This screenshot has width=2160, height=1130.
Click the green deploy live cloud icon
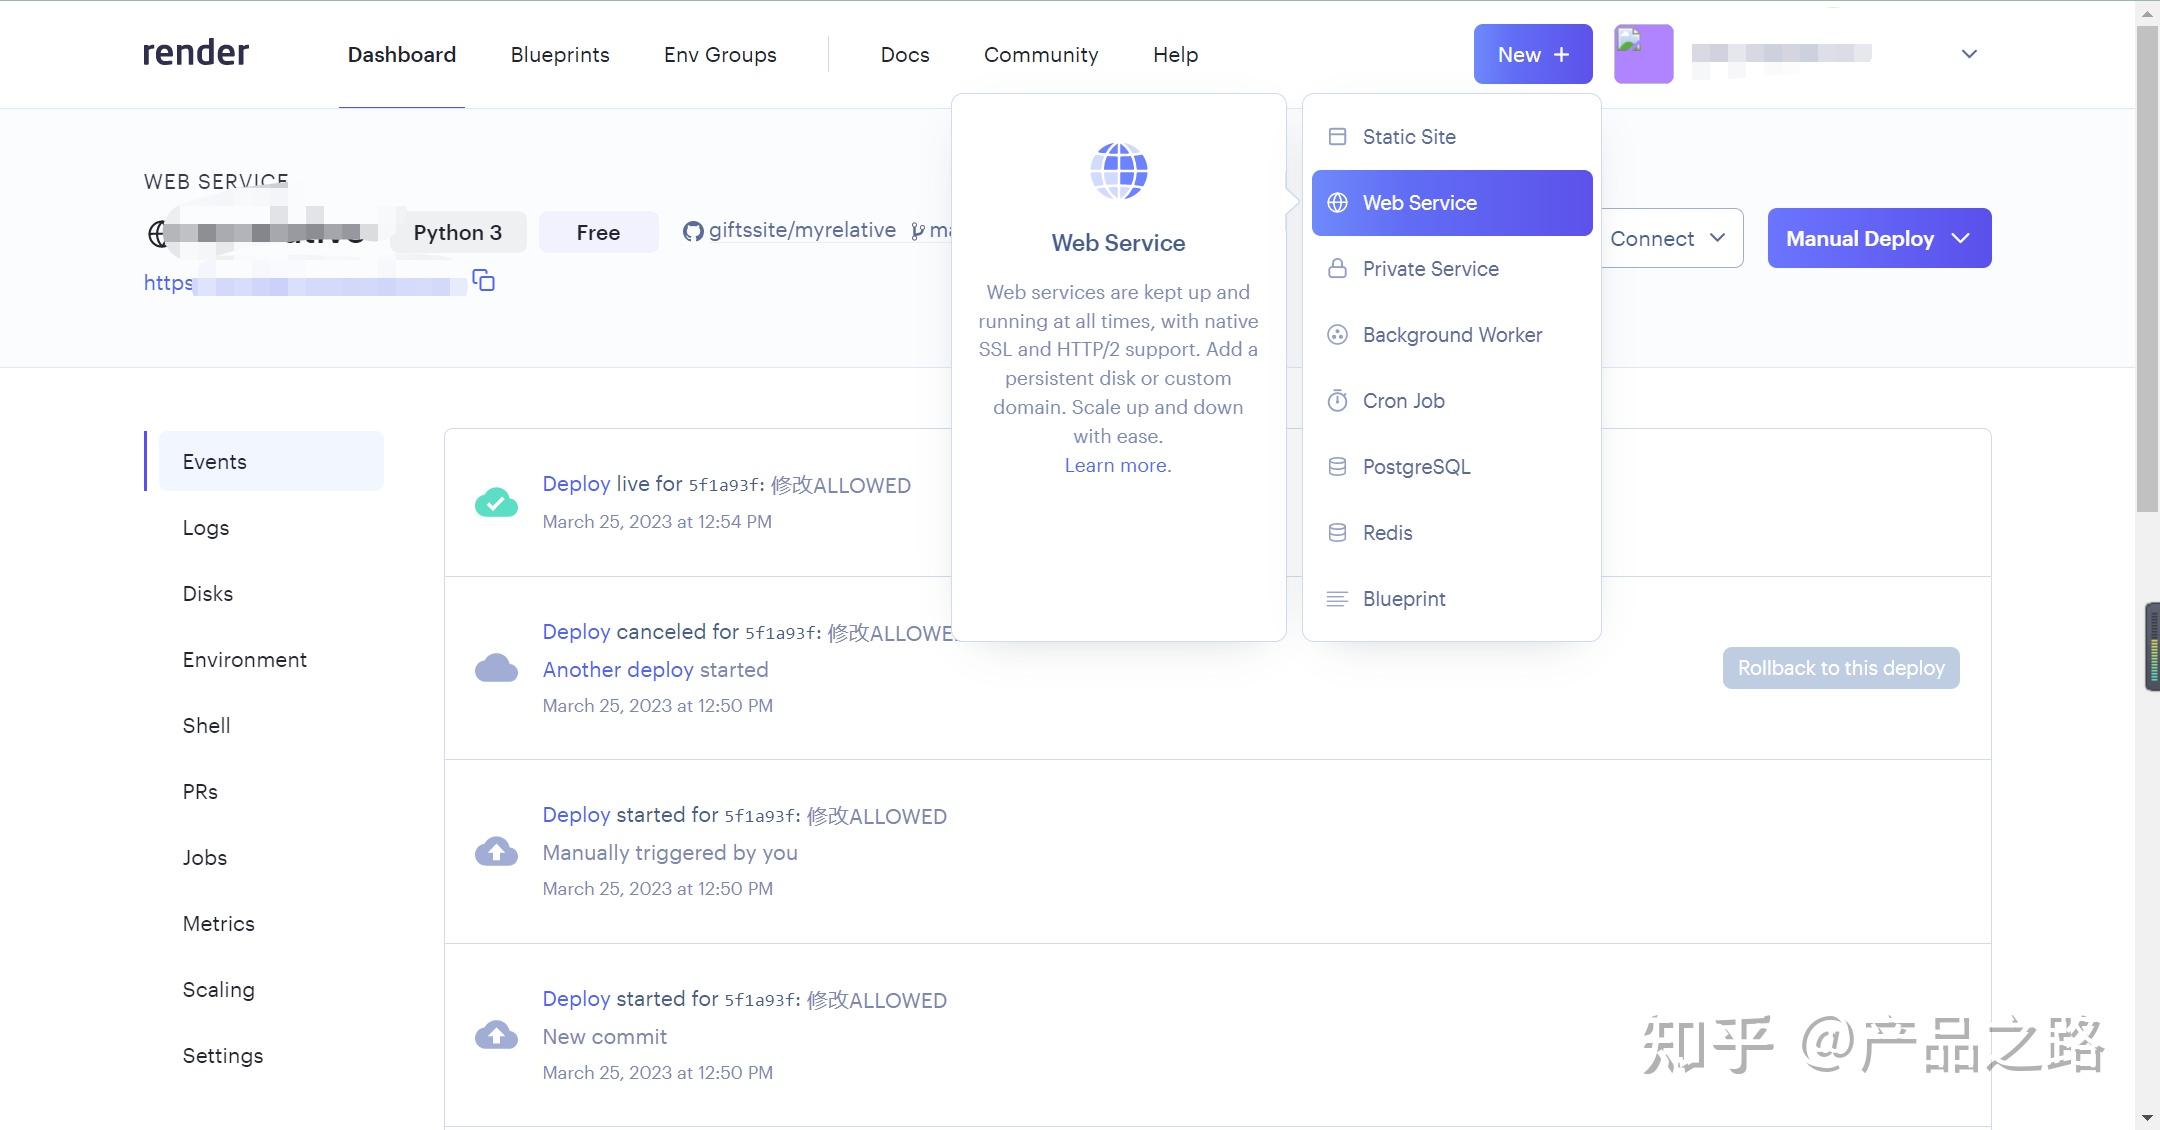point(496,502)
